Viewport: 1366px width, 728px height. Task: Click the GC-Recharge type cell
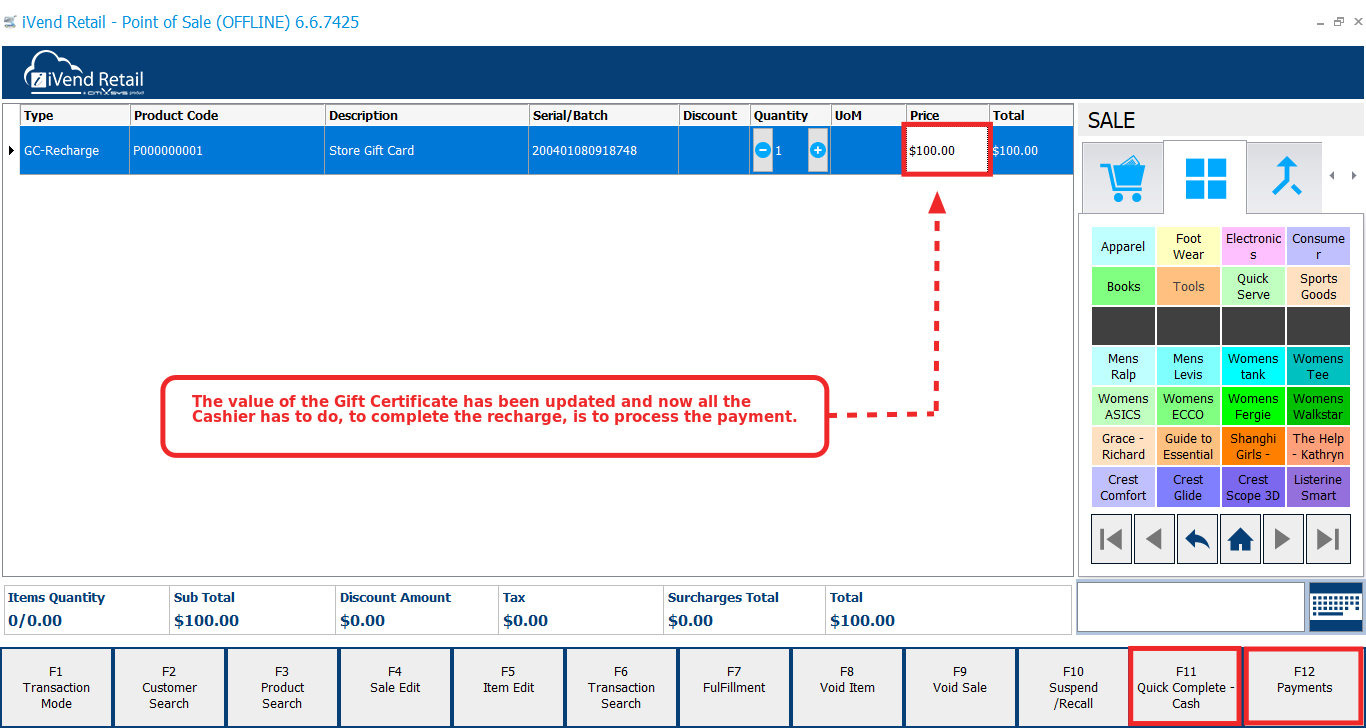click(75, 150)
